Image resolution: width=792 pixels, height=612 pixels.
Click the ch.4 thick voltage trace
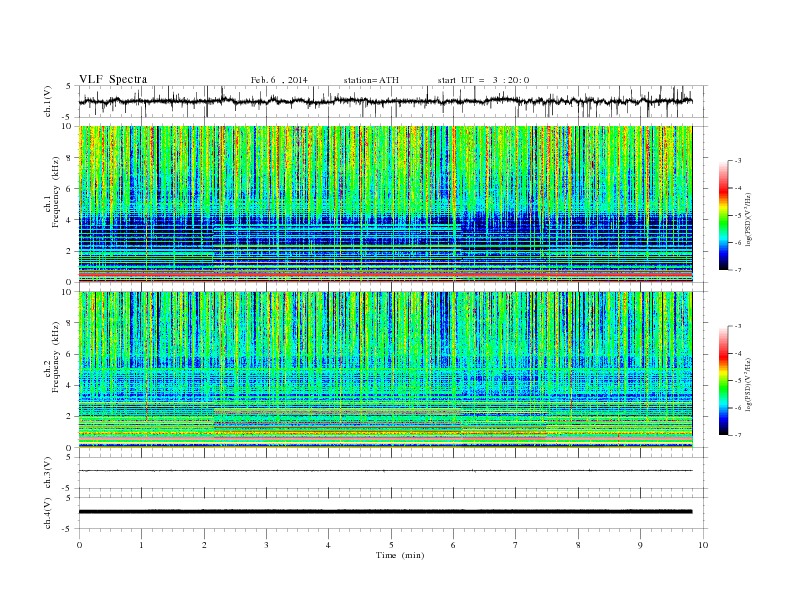coord(386,512)
